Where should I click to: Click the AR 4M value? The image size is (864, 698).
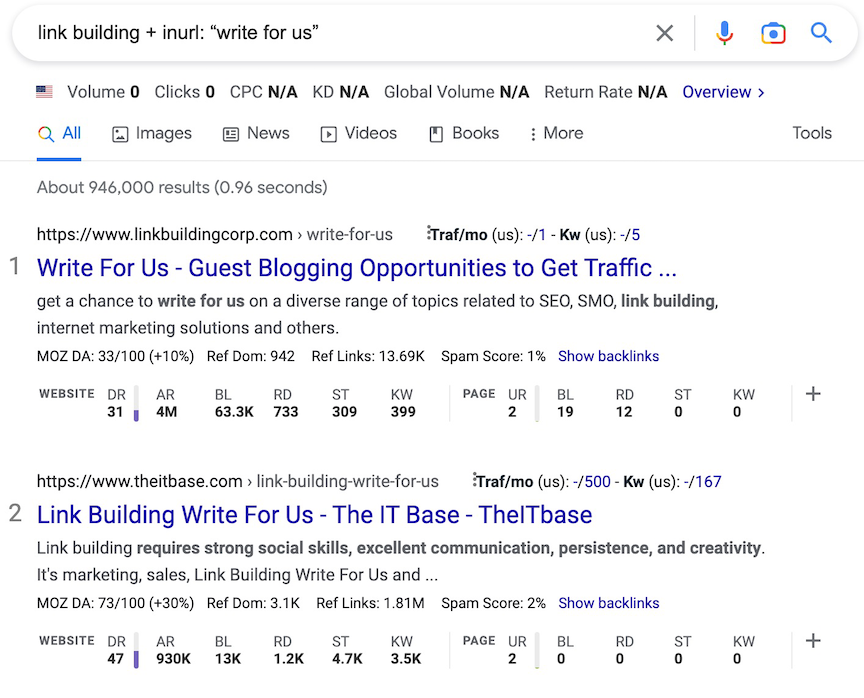166,412
